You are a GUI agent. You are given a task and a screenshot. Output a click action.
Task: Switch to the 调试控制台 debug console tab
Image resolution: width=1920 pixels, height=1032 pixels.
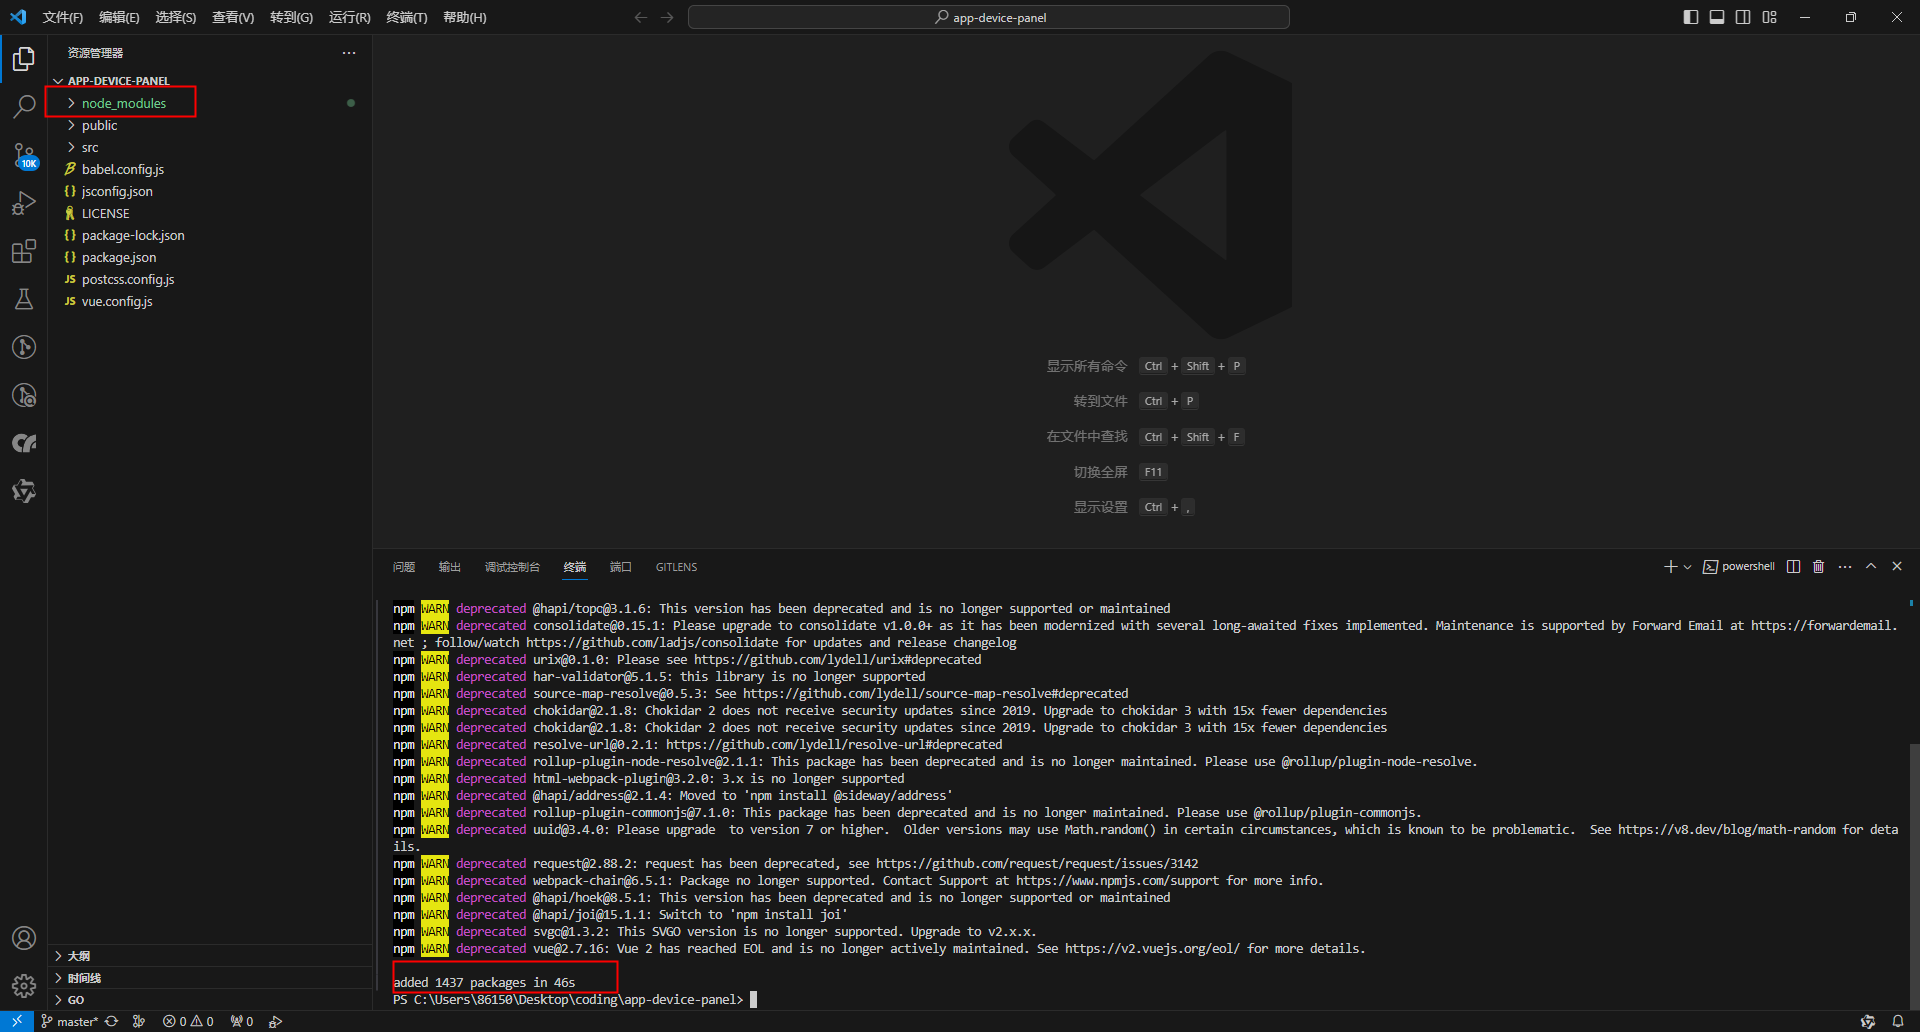click(512, 567)
